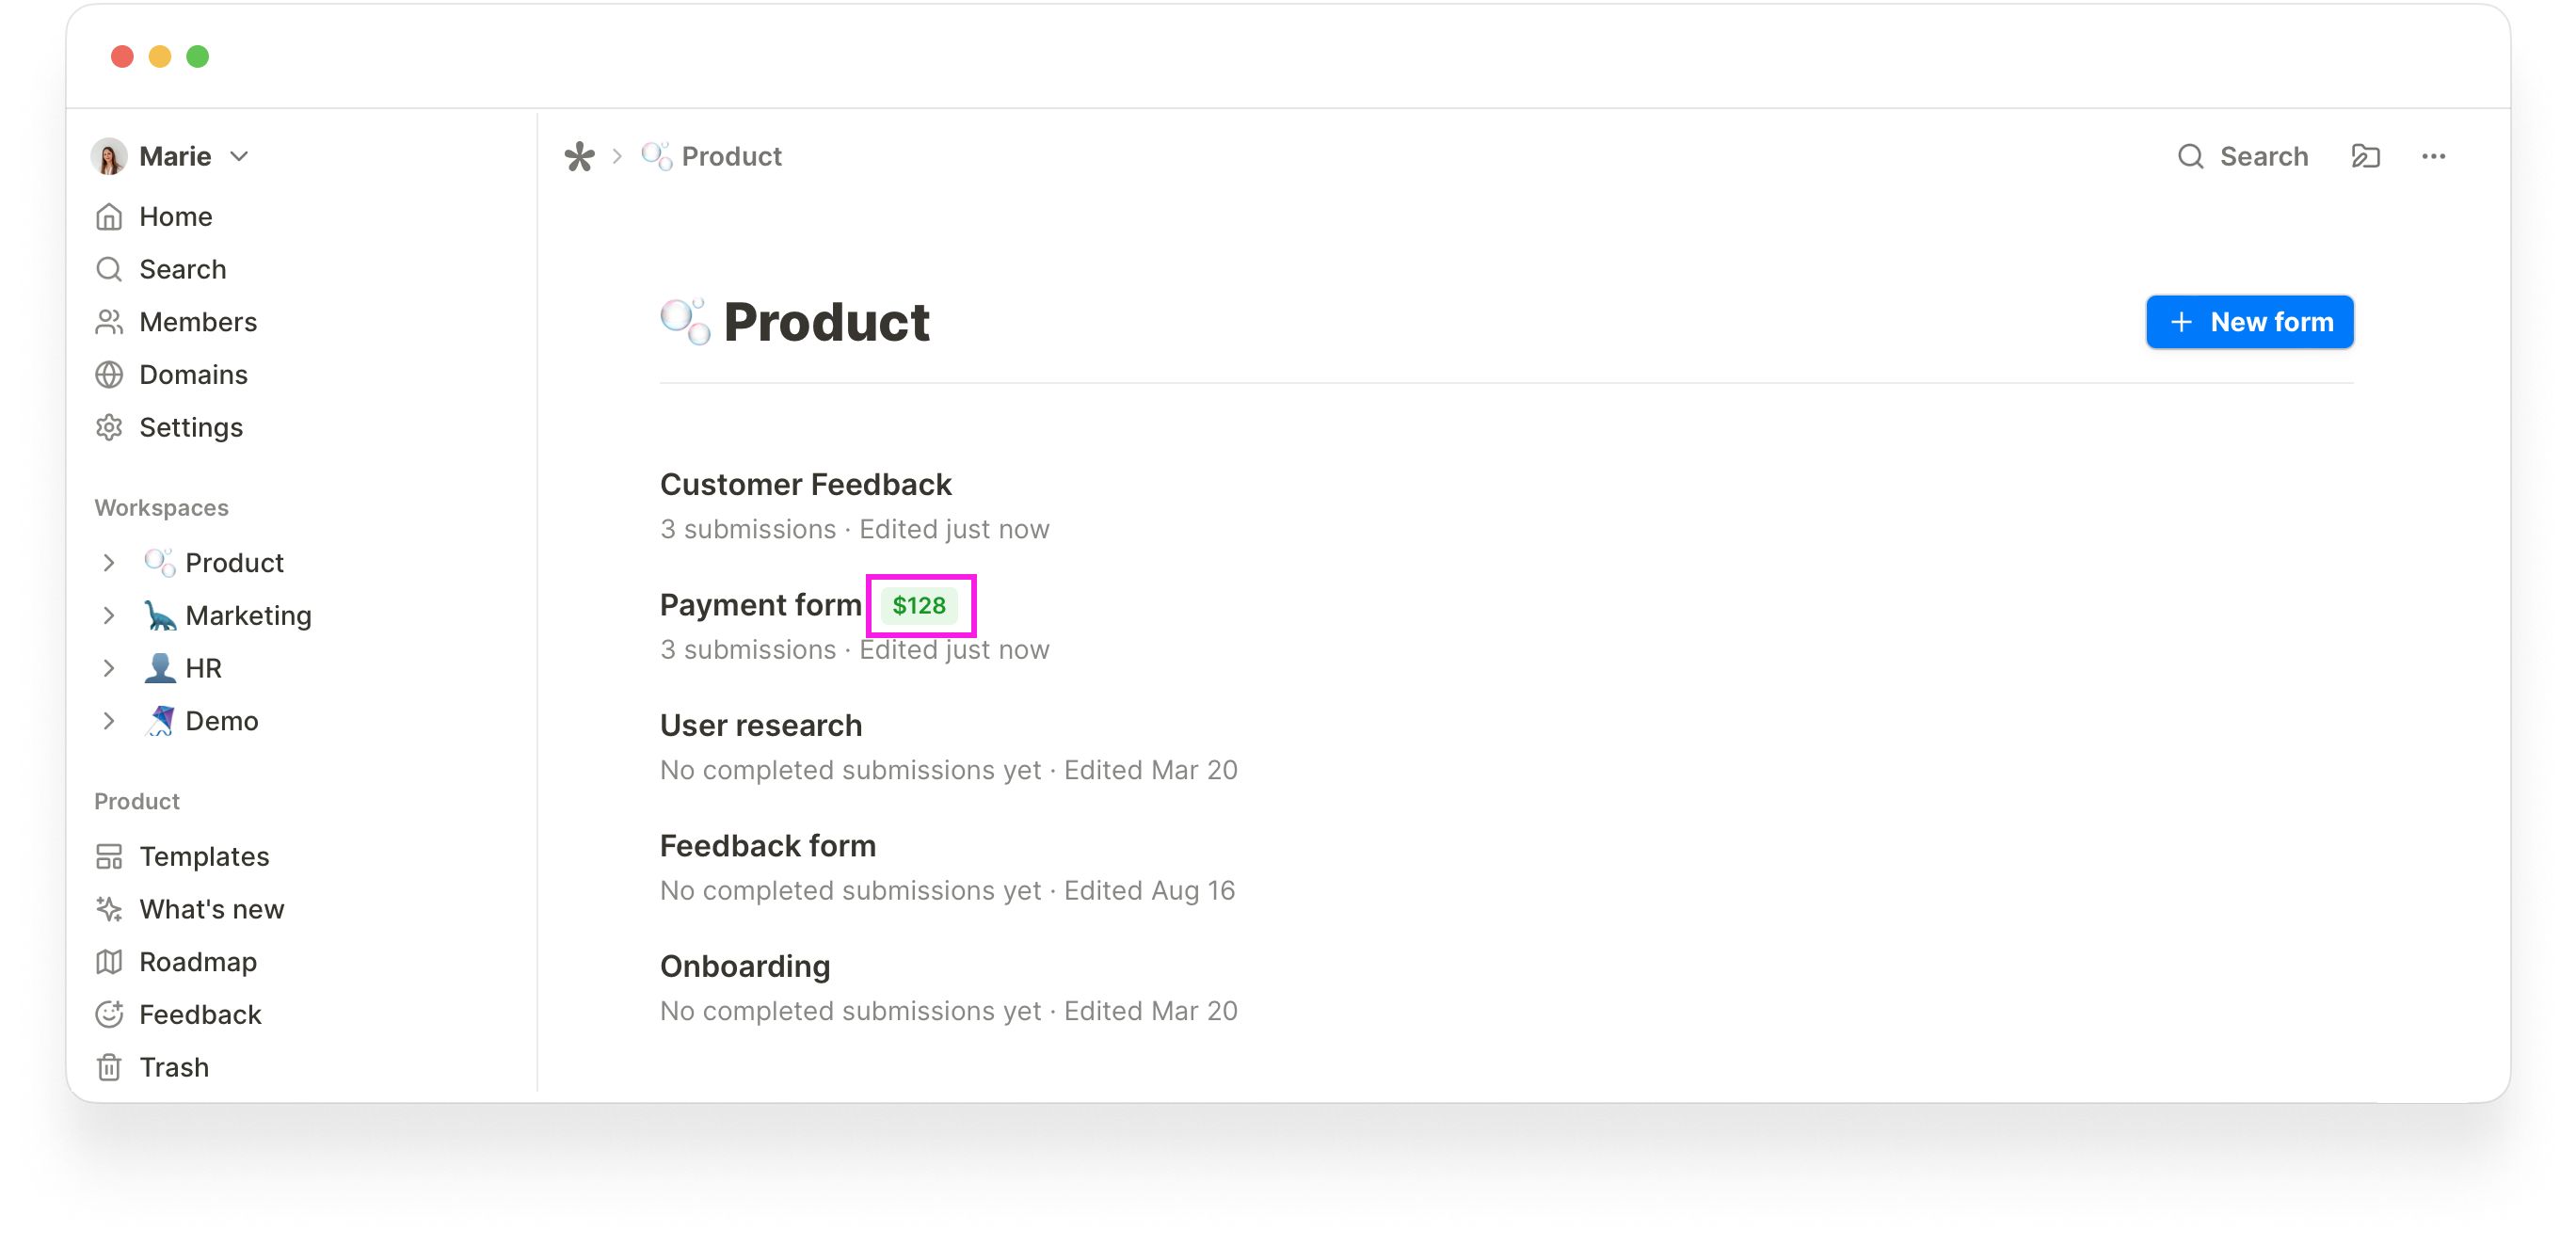Viewport: 2576px width, 1246px height.
Task: Click the New form button
Action: (2249, 322)
